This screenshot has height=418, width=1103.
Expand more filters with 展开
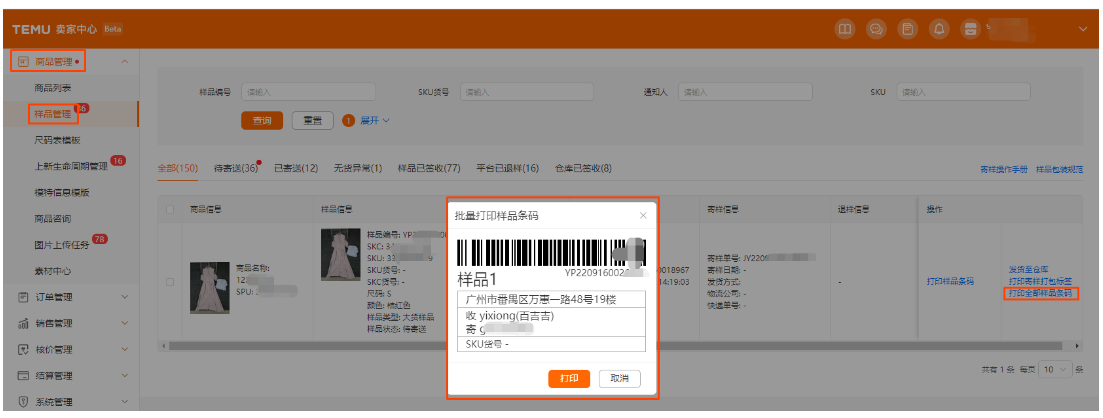(374, 120)
